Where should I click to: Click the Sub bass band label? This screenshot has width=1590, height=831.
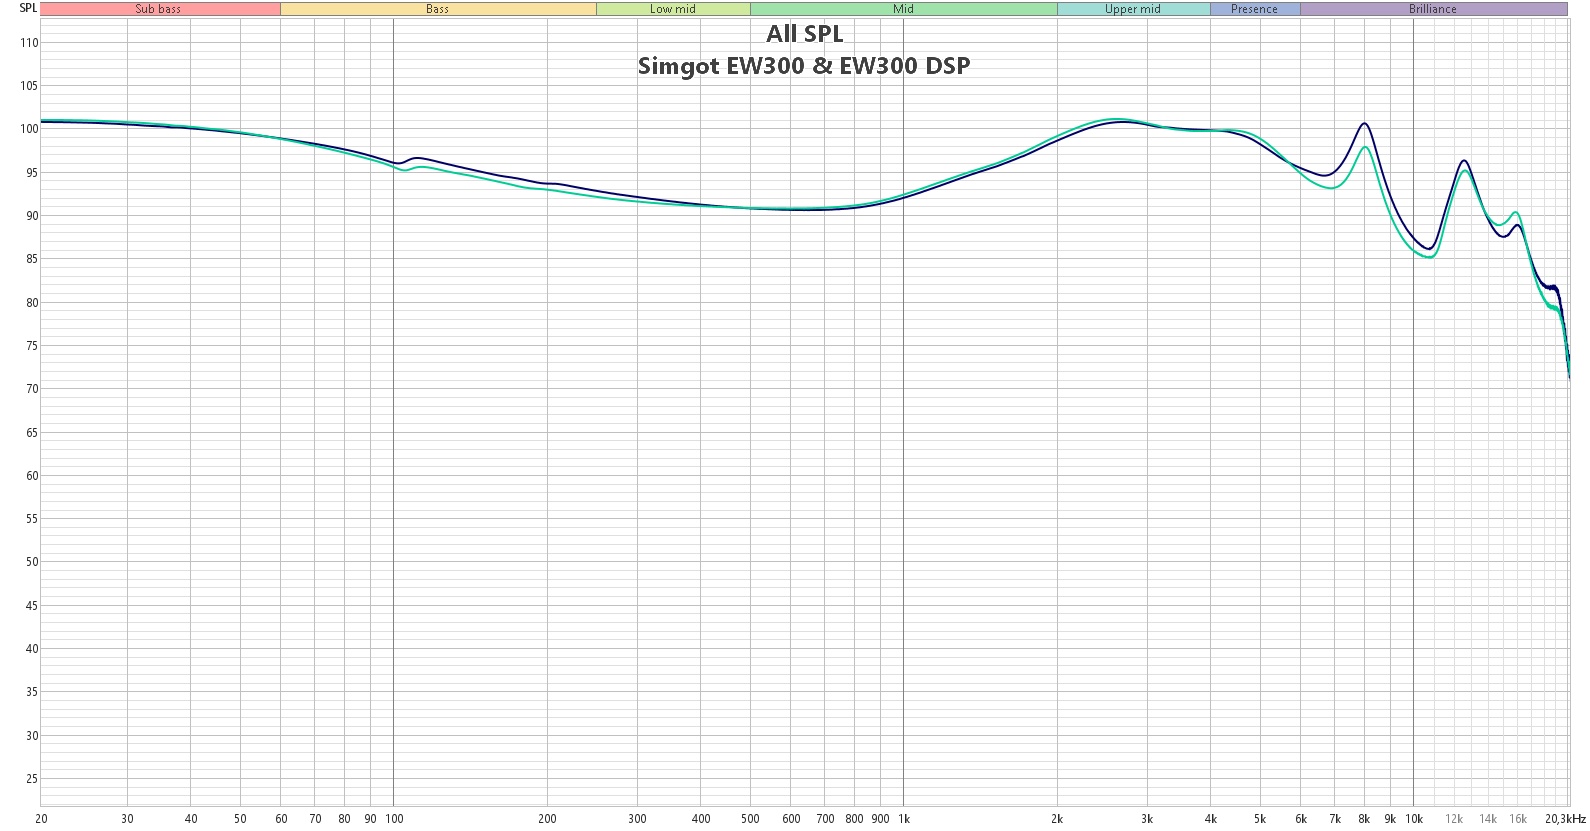click(159, 9)
